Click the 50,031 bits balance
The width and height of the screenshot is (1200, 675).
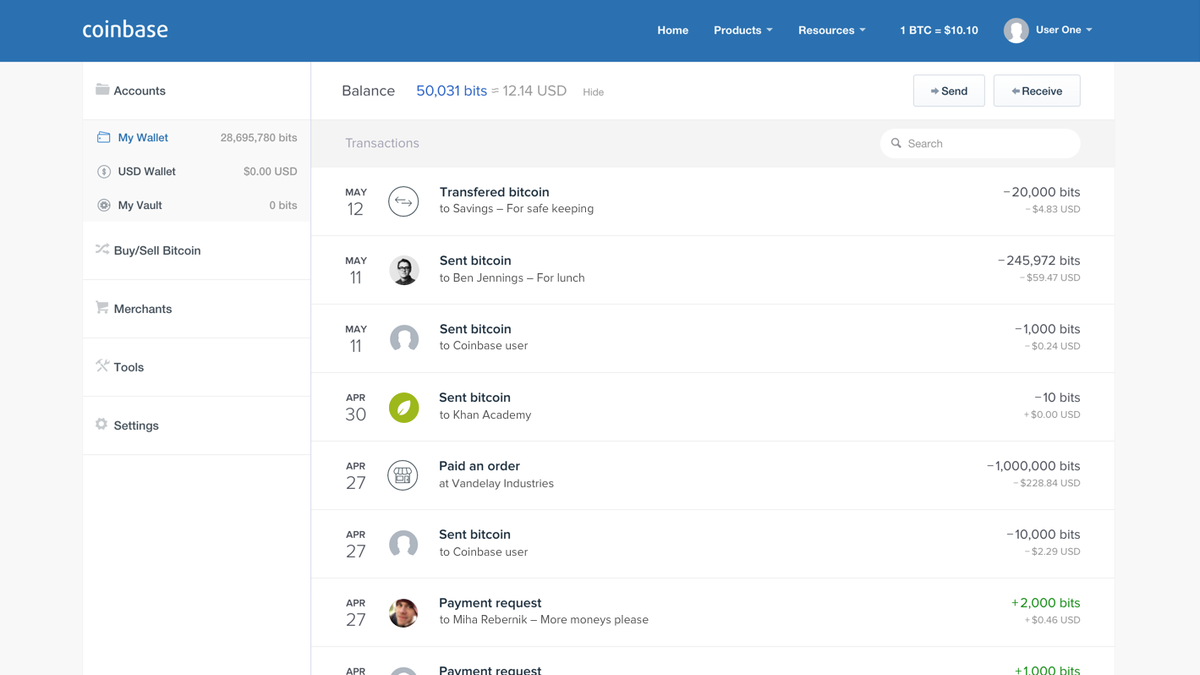[x=451, y=90]
